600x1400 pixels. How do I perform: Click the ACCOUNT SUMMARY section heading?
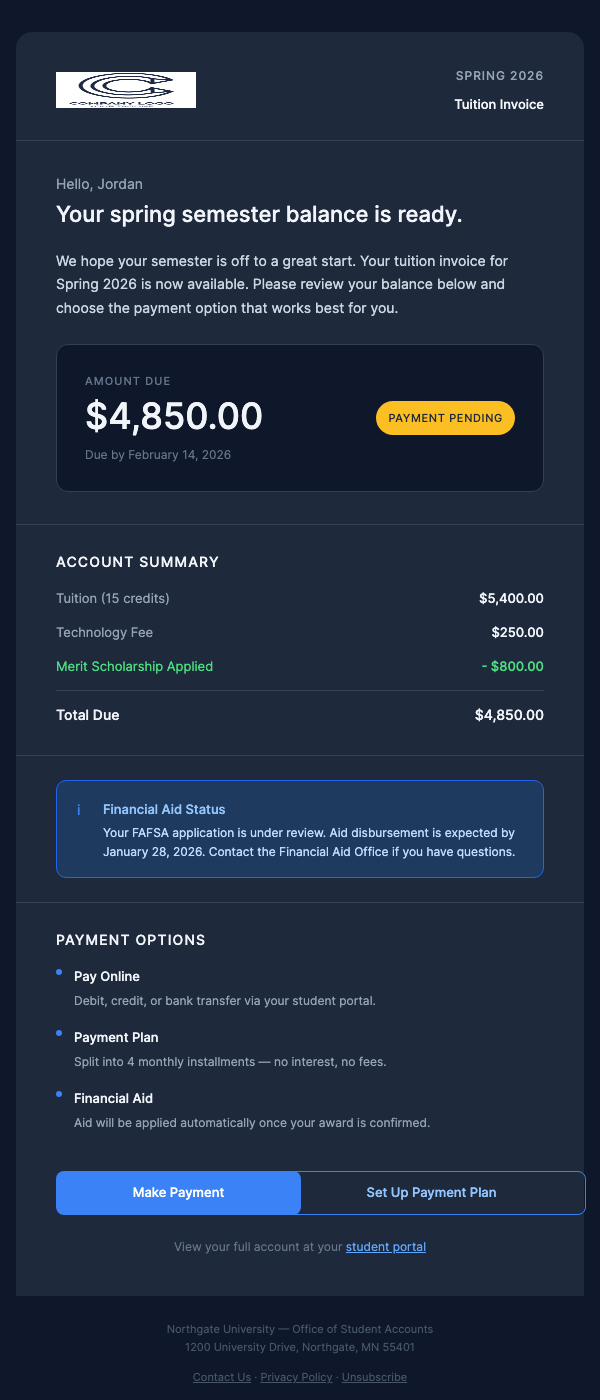pos(137,562)
